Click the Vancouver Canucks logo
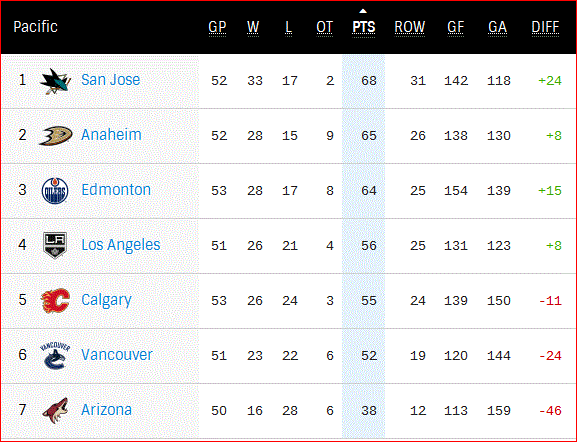The height and width of the screenshot is (442, 577). tap(55, 355)
